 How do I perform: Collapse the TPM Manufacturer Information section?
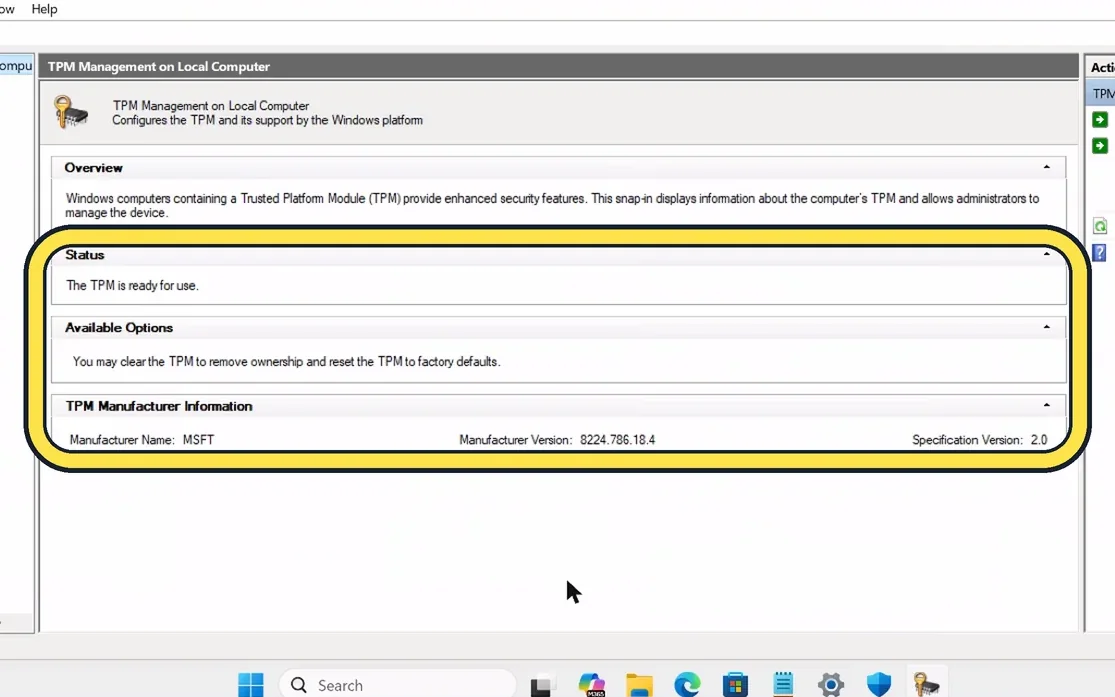pyautogui.click(x=1046, y=405)
